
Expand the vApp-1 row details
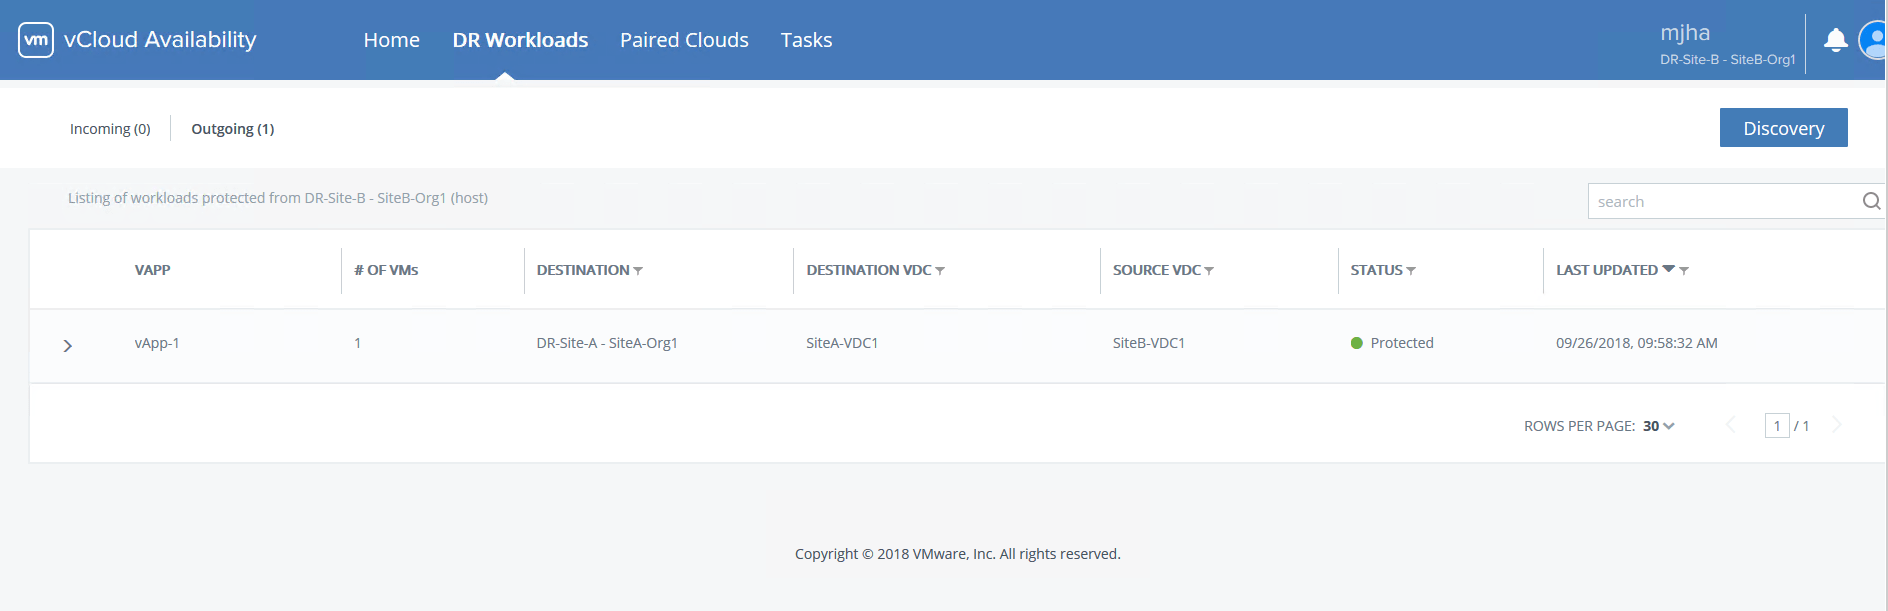[x=68, y=346]
